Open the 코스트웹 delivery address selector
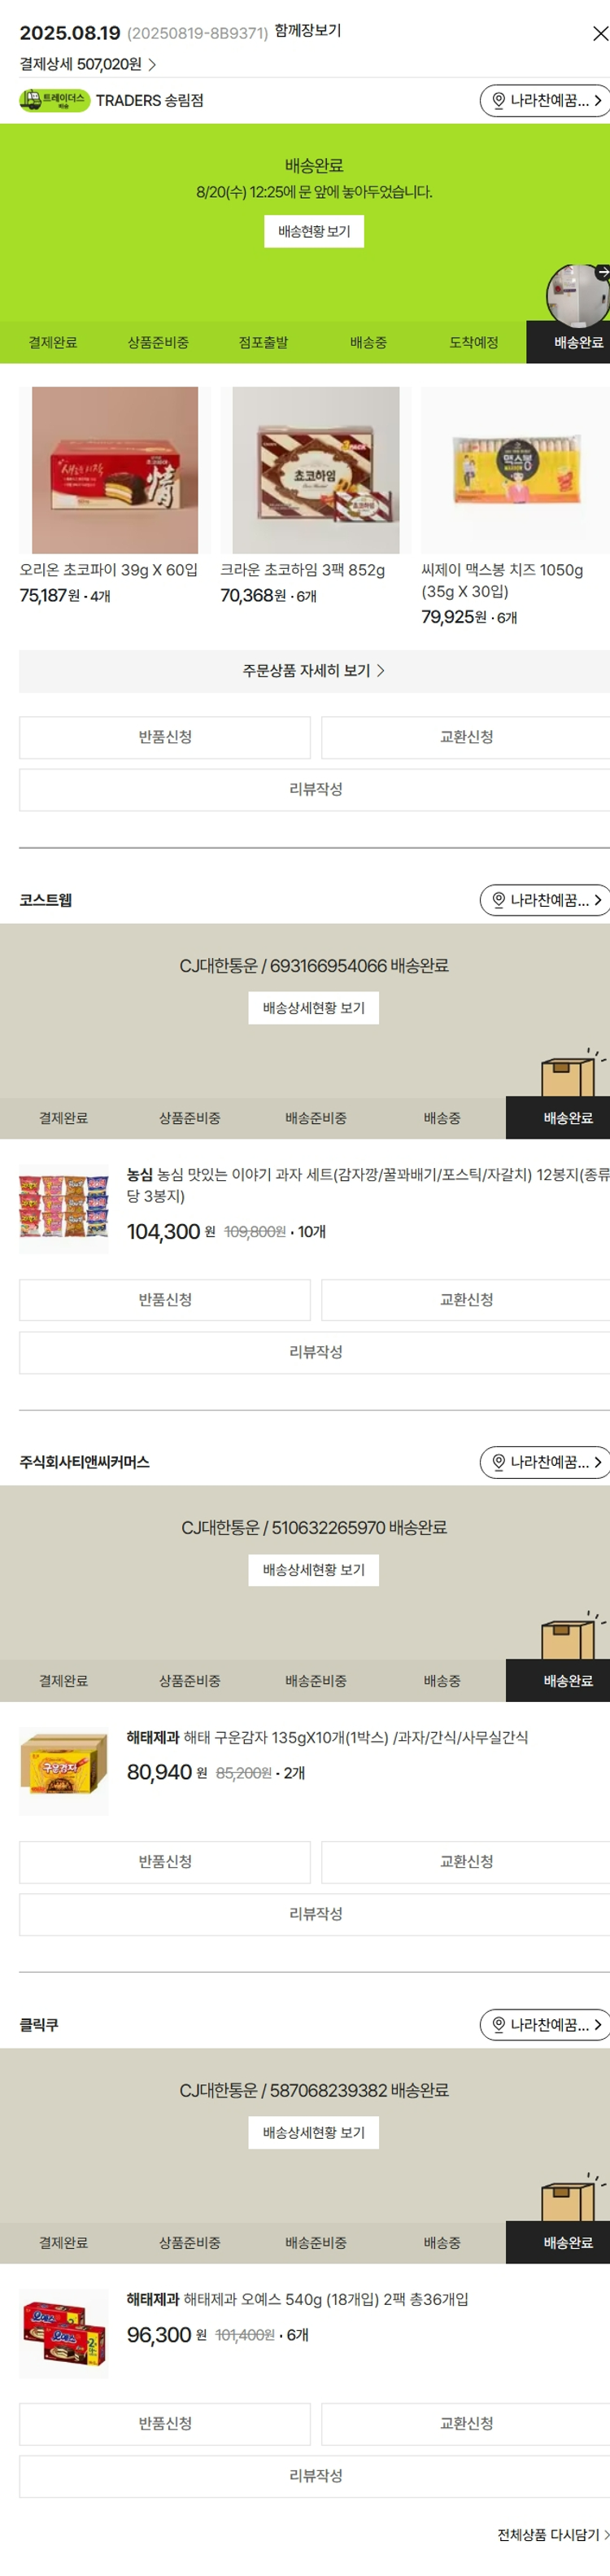This screenshot has height=2576, width=610. click(x=544, y=900)
